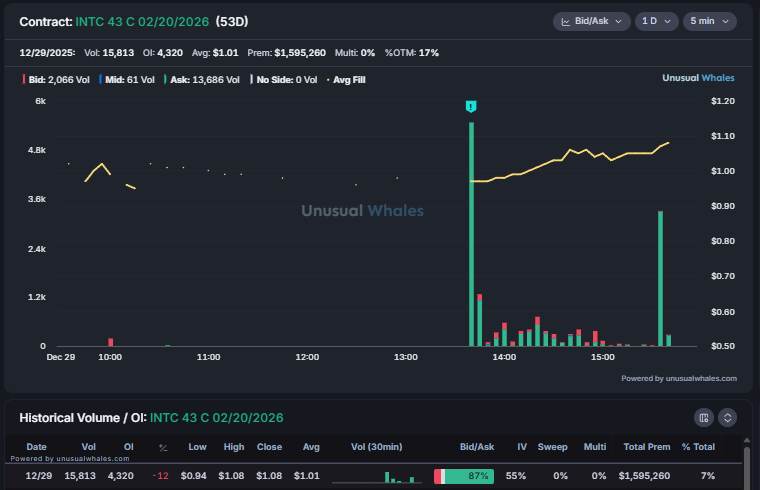Click the INTC 43 C 02/20/2026 contract title

point(142,22)
